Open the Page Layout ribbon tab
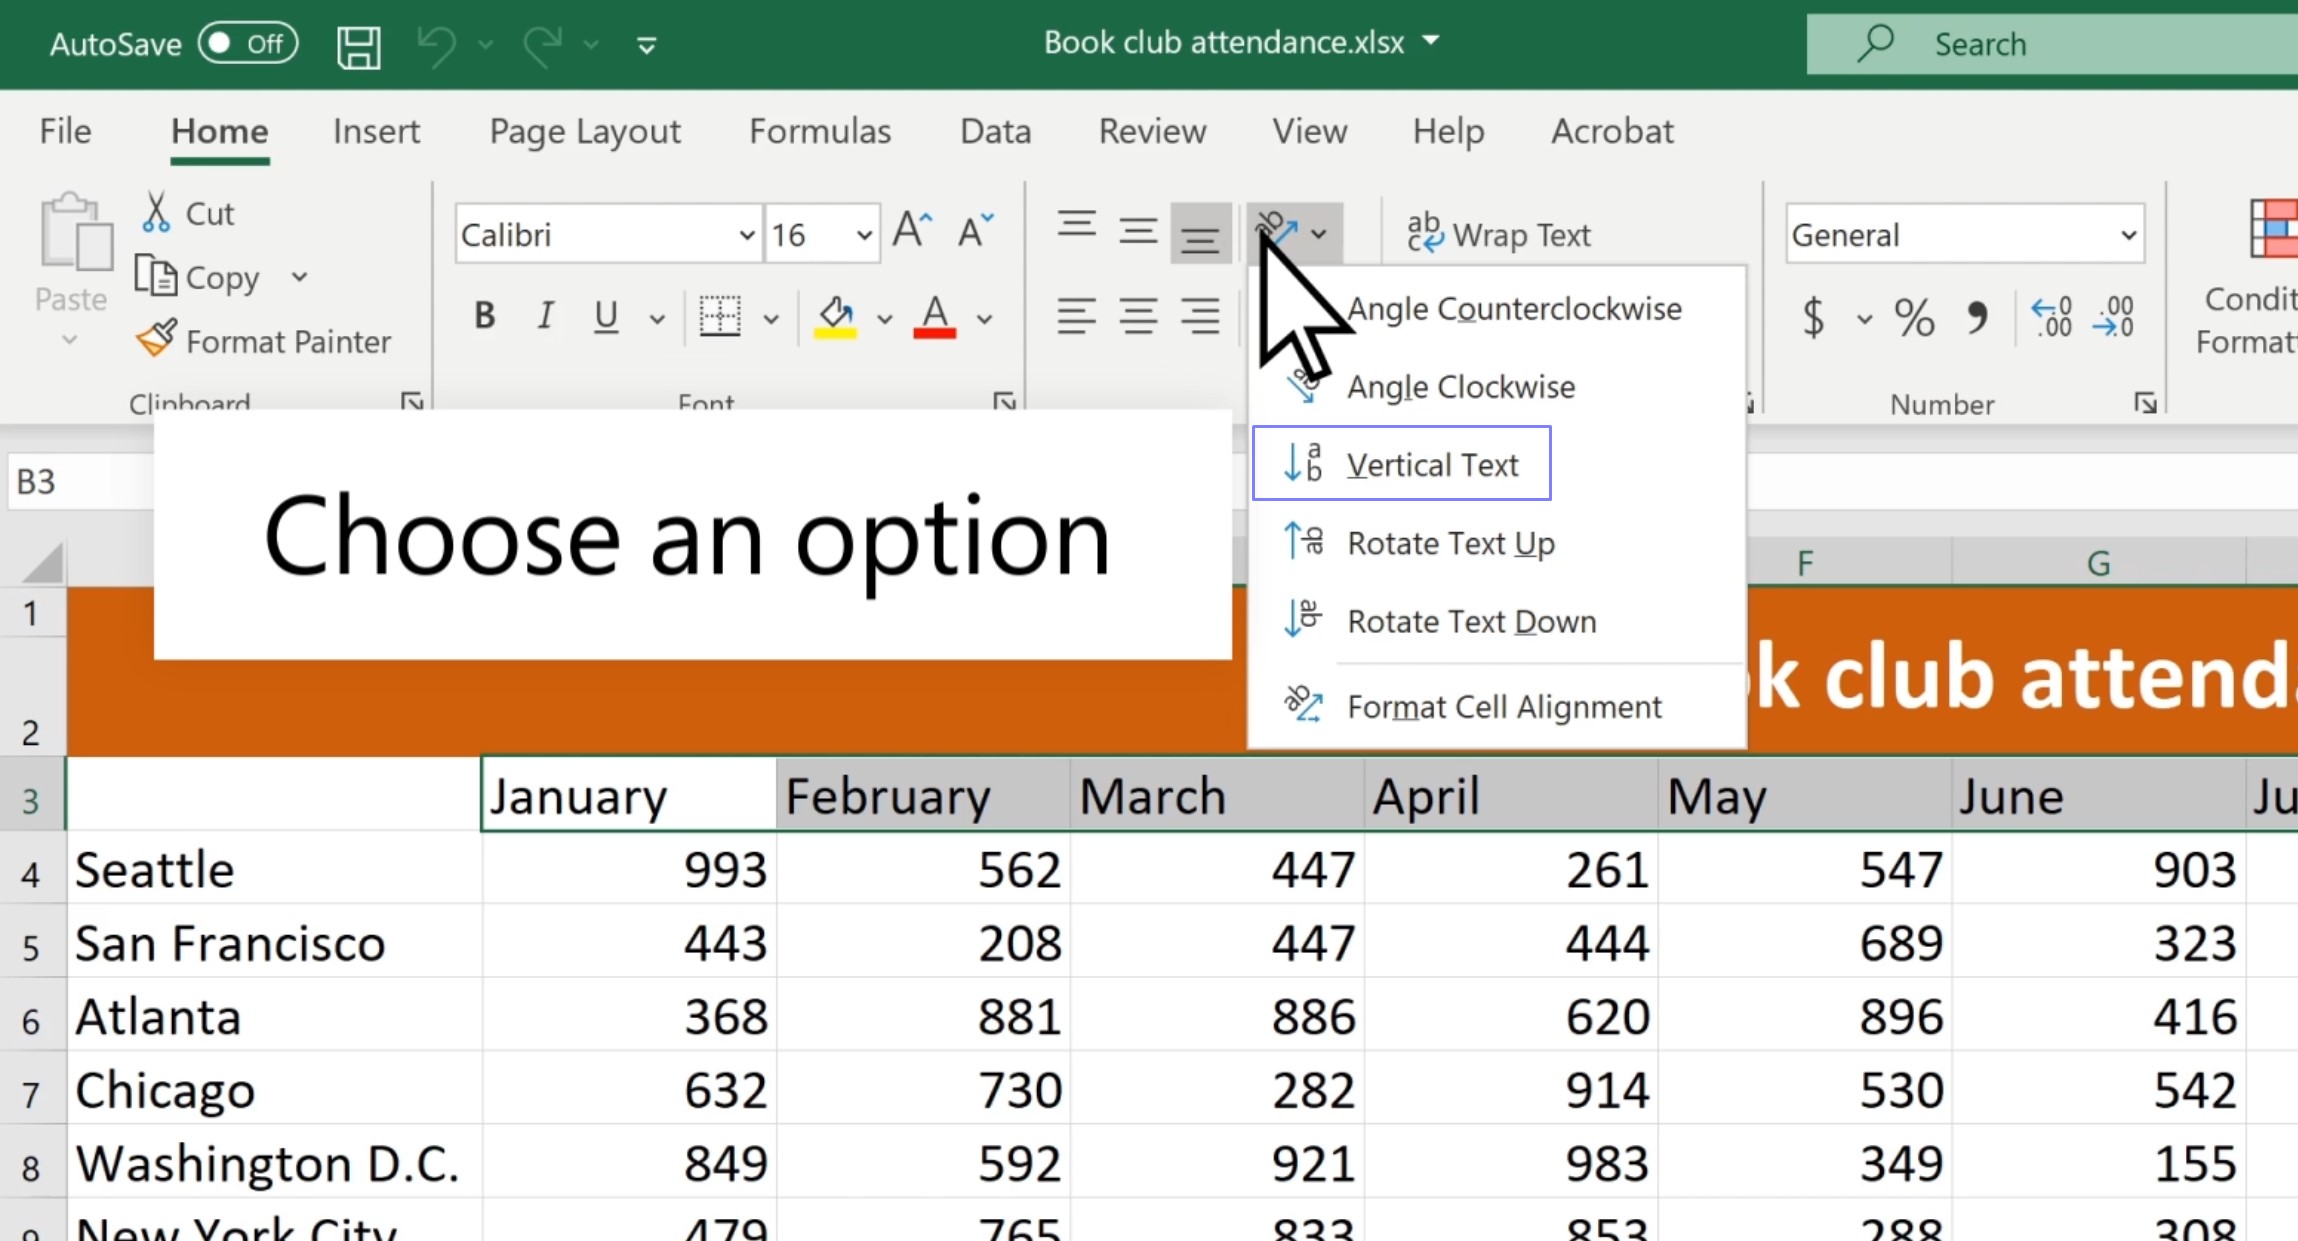Viewport: 2298px width, 1241px height. [584, 130]
